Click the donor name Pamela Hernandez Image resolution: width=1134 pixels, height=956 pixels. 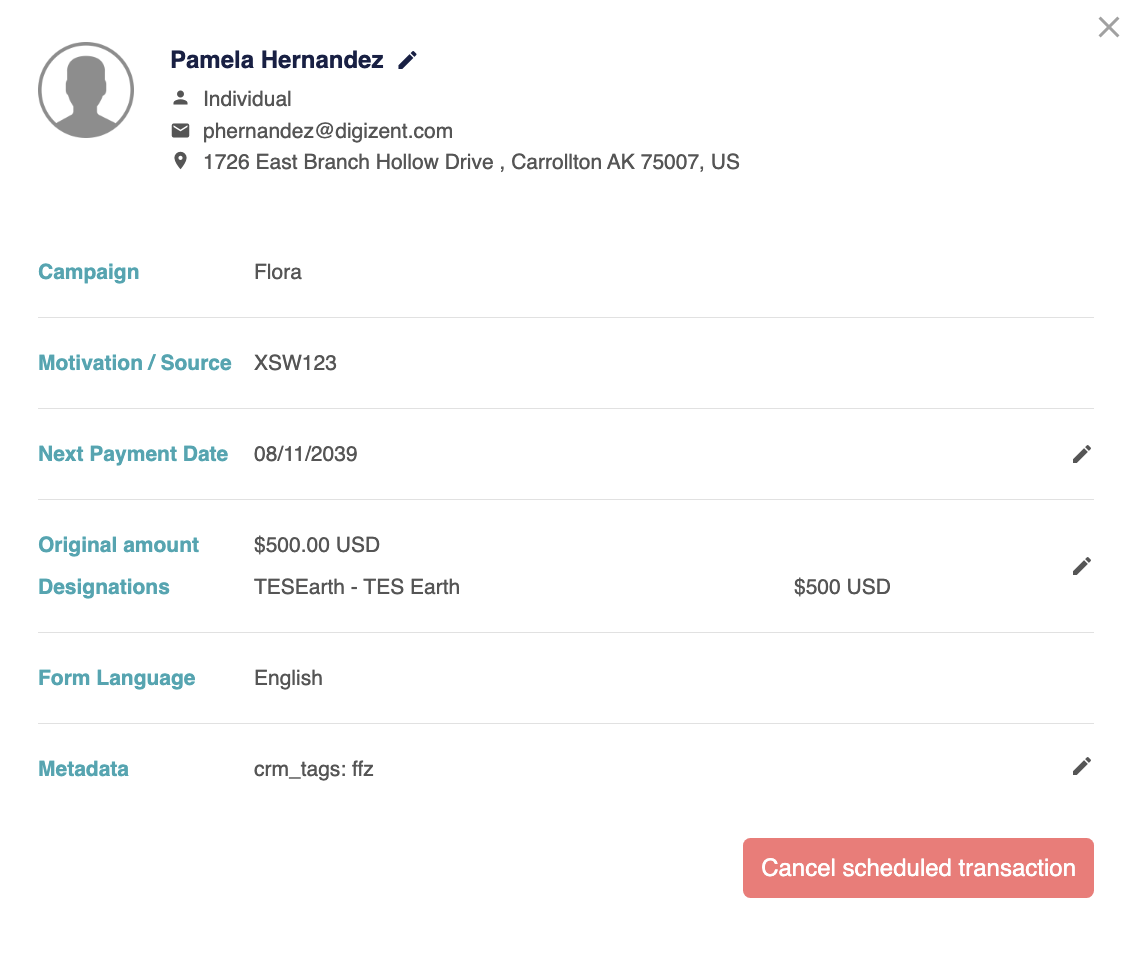[277, 60]
